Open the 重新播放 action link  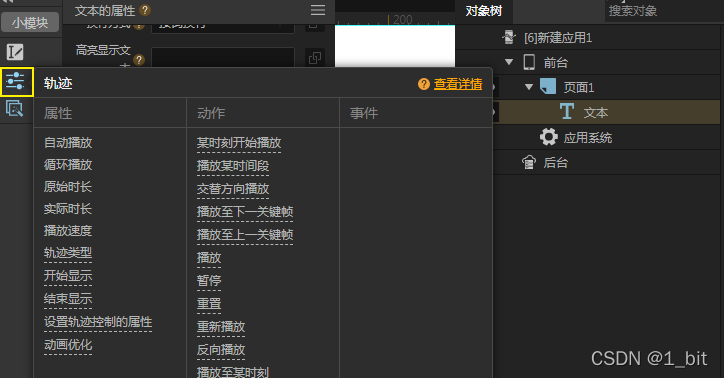221,327
